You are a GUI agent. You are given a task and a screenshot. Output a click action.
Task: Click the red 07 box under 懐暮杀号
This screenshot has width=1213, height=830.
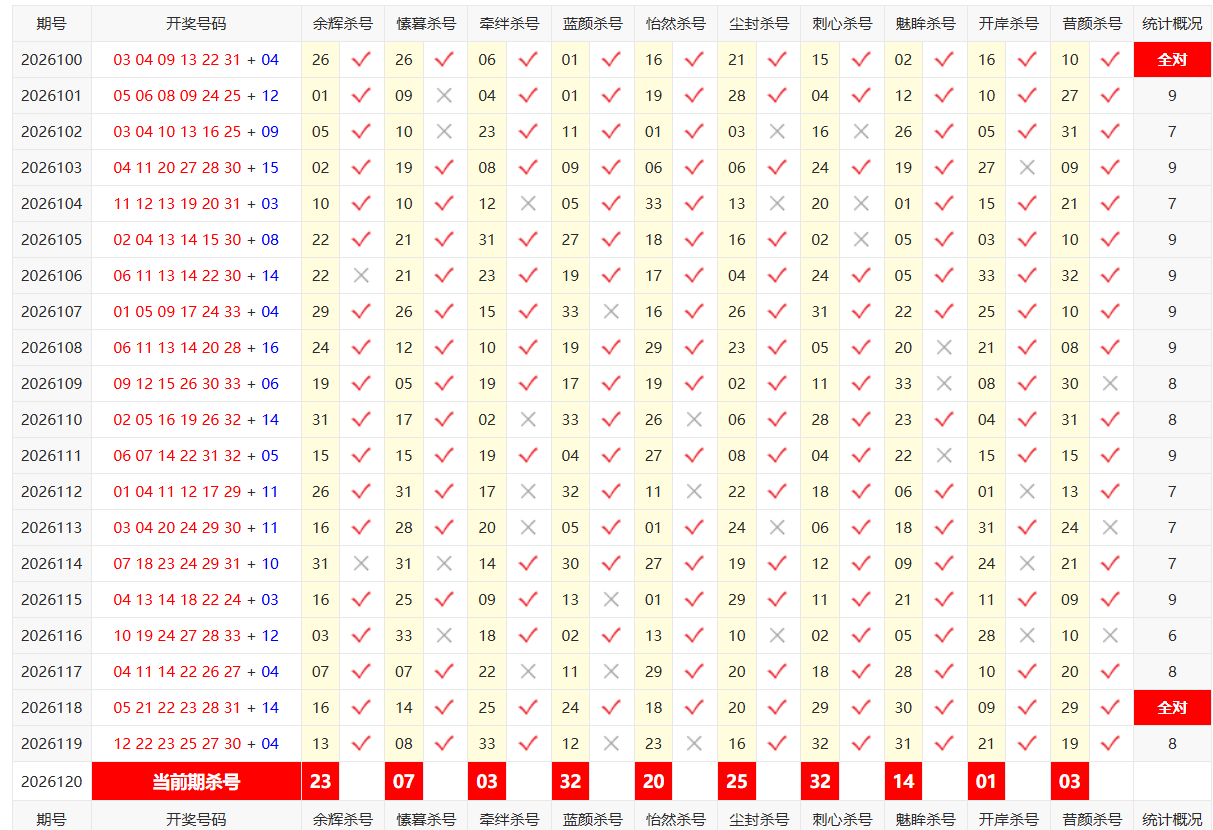pos(404,782)
